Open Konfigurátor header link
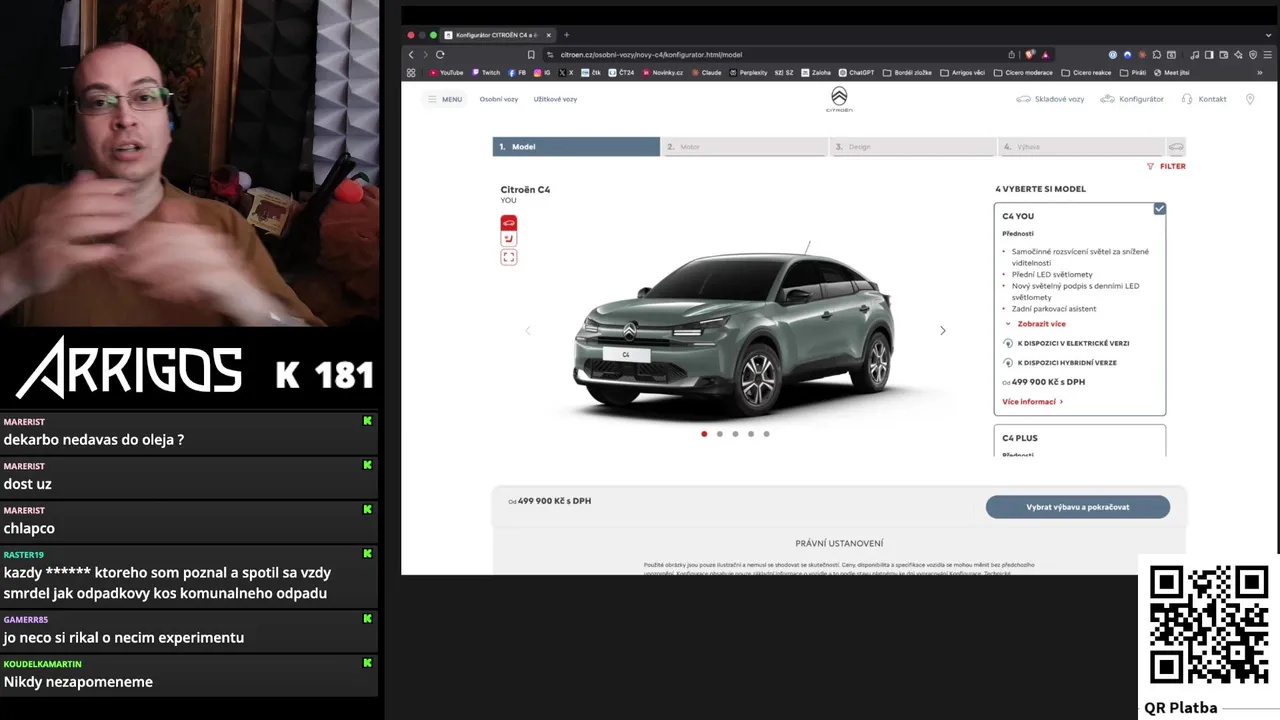 pyautogui.click(x=1132, y=99)
